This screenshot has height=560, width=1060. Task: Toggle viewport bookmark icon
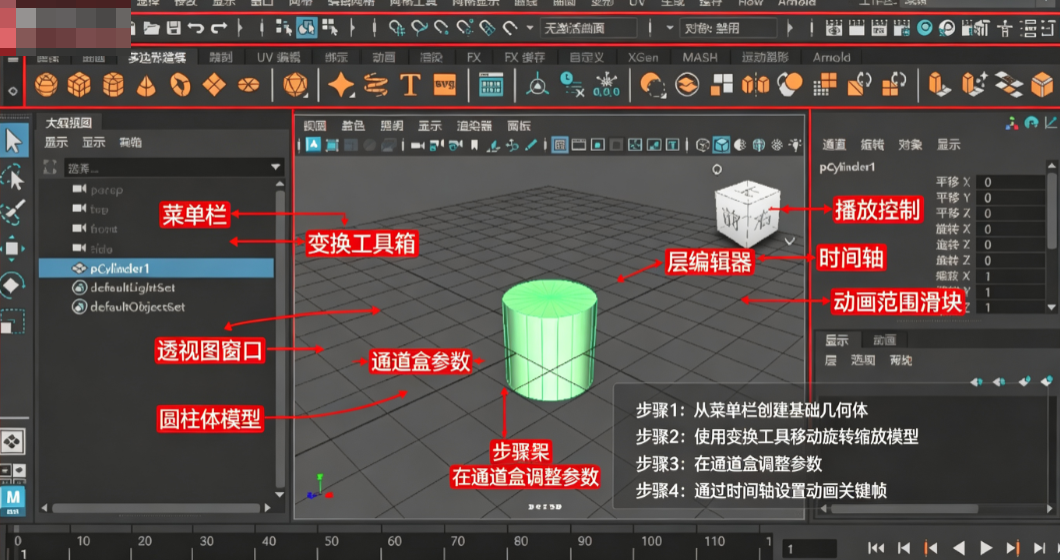click(475, 145)
